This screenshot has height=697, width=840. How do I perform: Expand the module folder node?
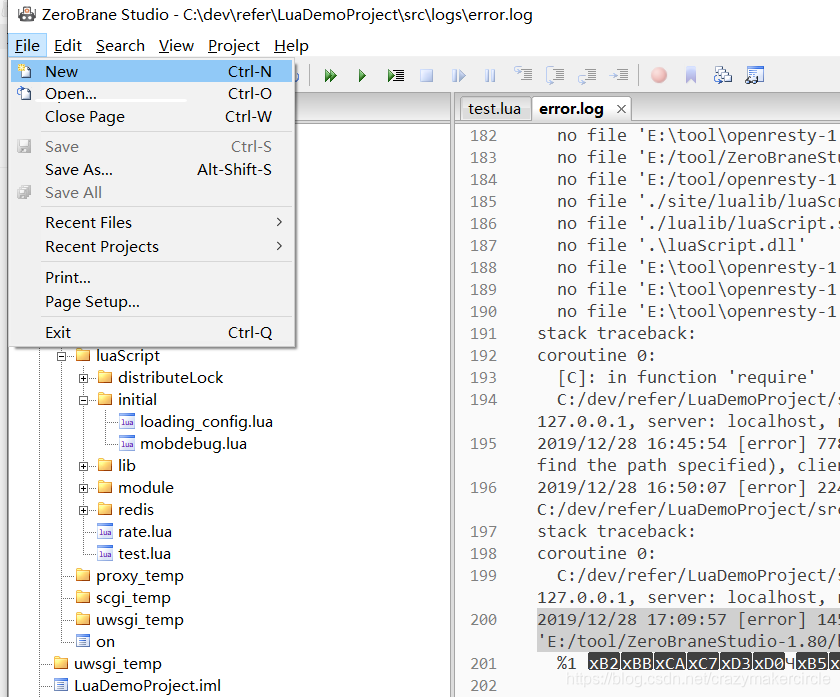point(84,488)
